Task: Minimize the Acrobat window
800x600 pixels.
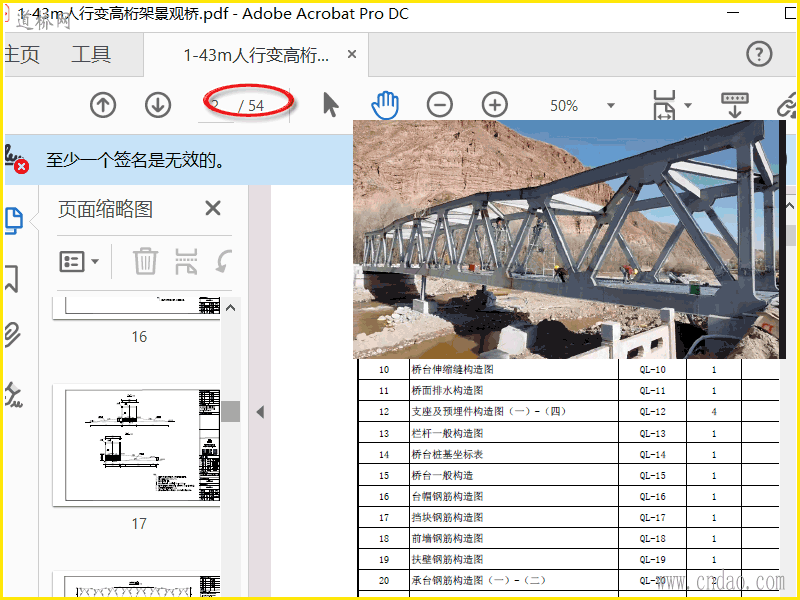Action: coord(733,12)
